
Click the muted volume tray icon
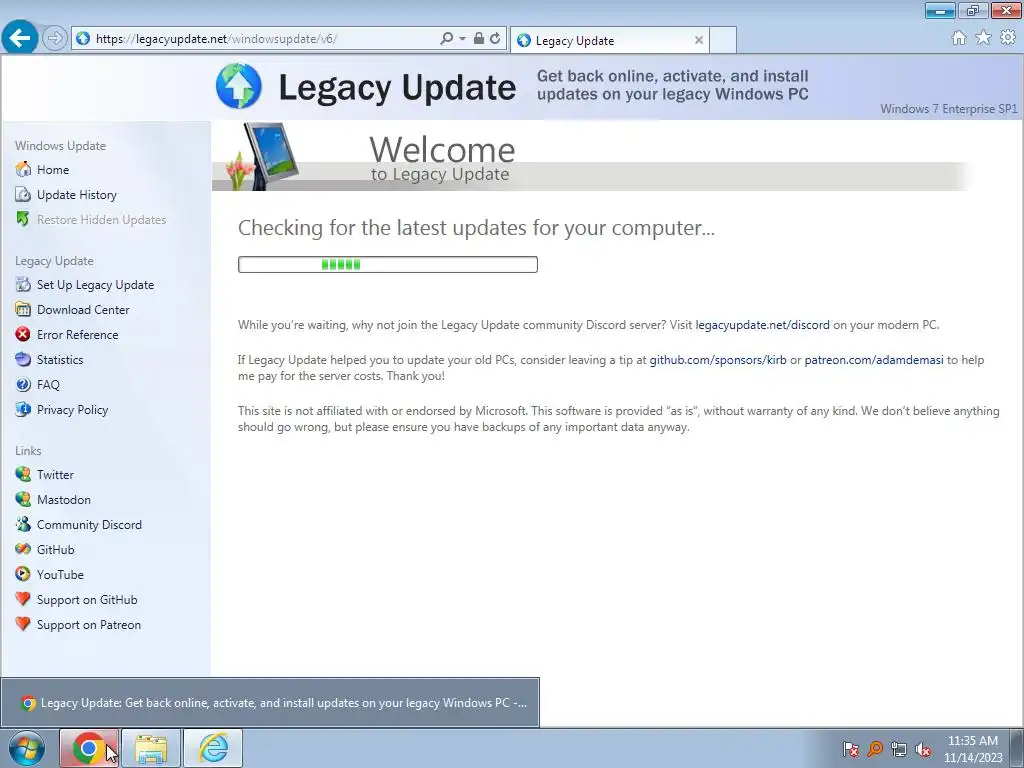coord(923,749)
